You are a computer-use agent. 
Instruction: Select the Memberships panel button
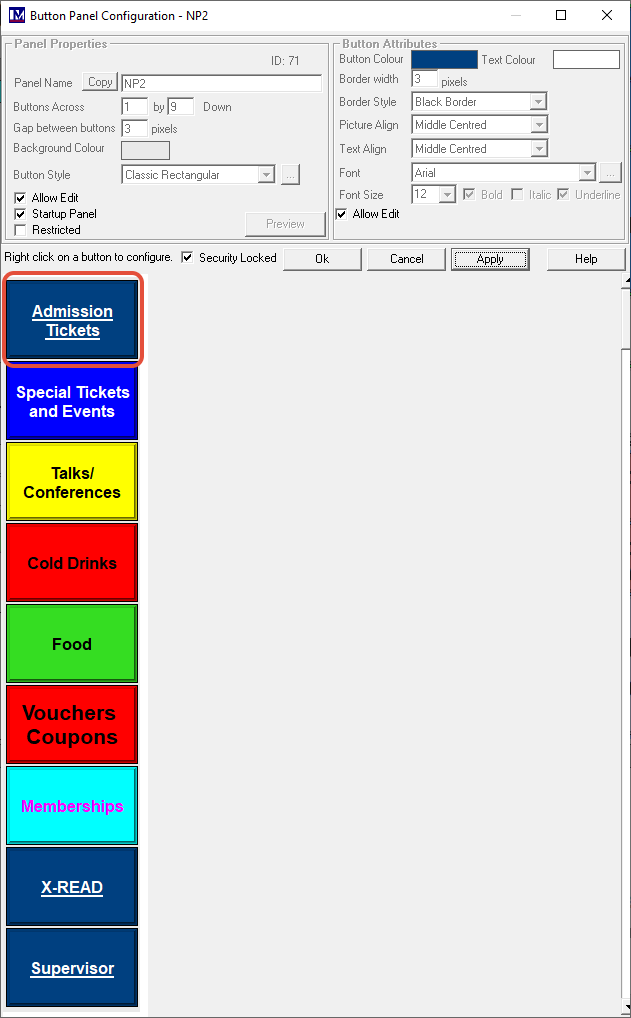[x=72, y=806]
